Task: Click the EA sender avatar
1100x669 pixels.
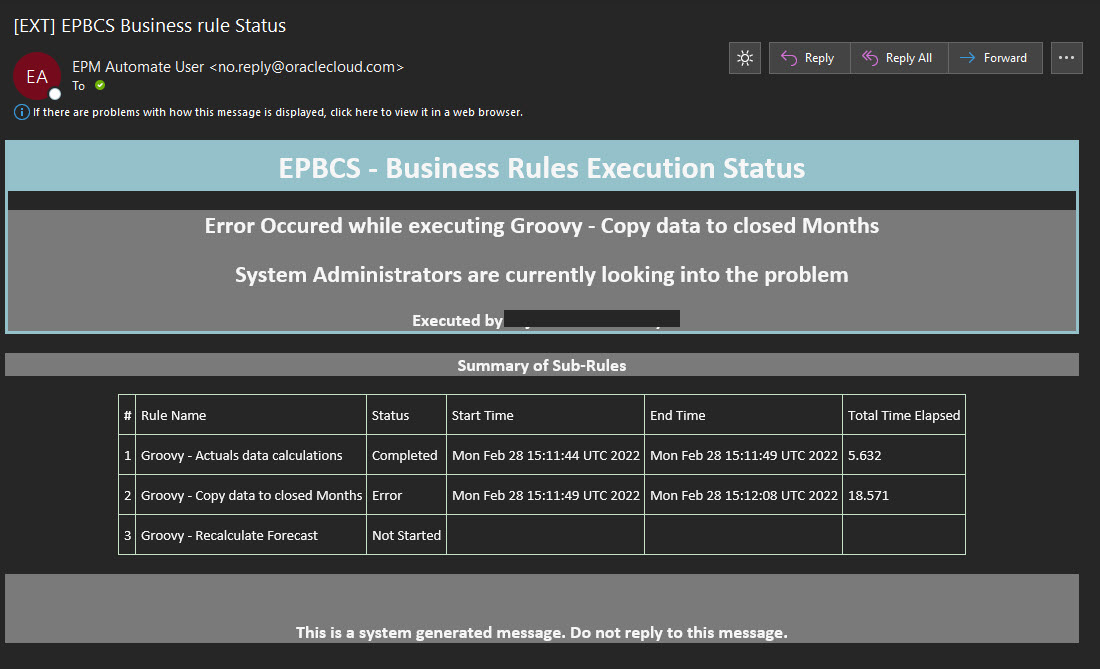Action: coord(37,76)
